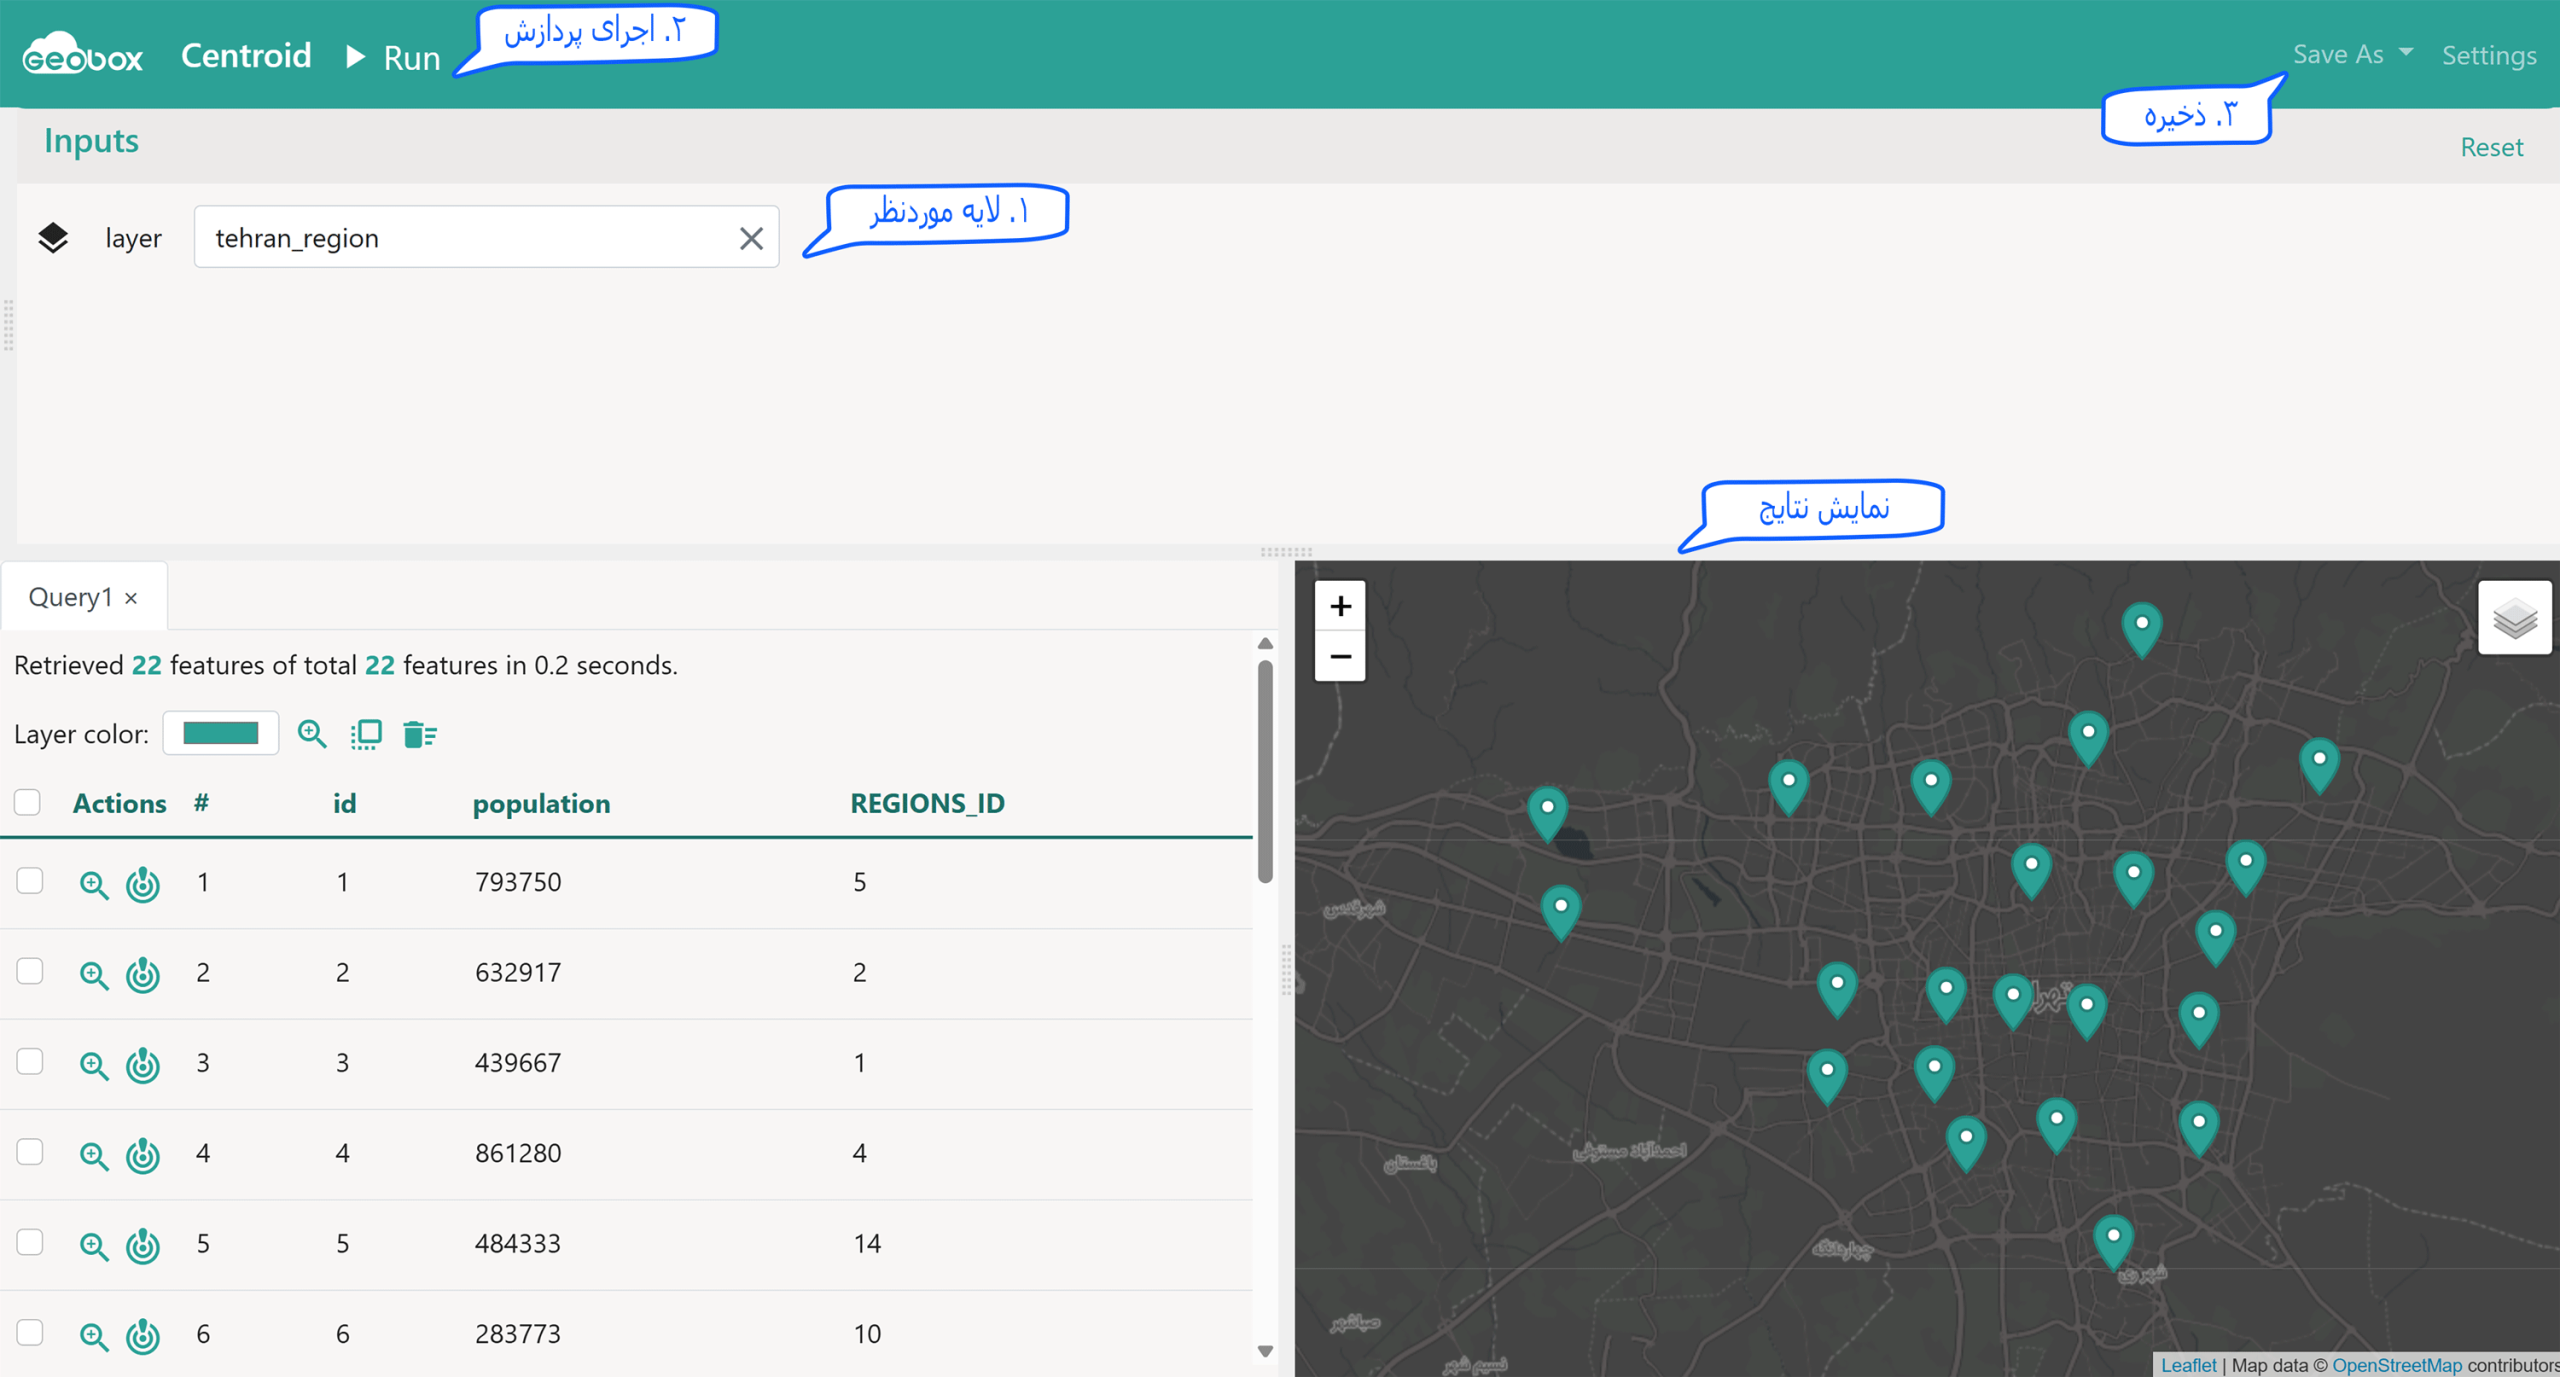
Task: Check the checkbox for row 2
Action: pos(30,971)
